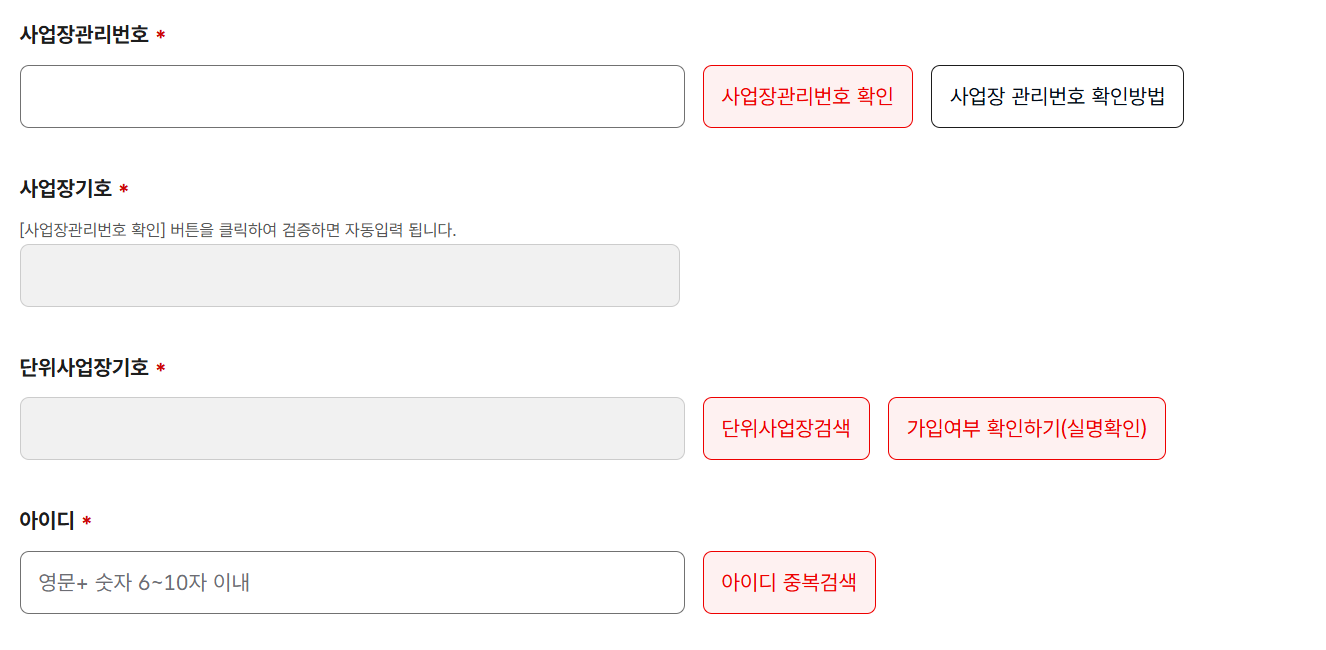Click inside the 사업장관리번호 input box
Screen dimensions: 1326x650
[x=350, y=96]
